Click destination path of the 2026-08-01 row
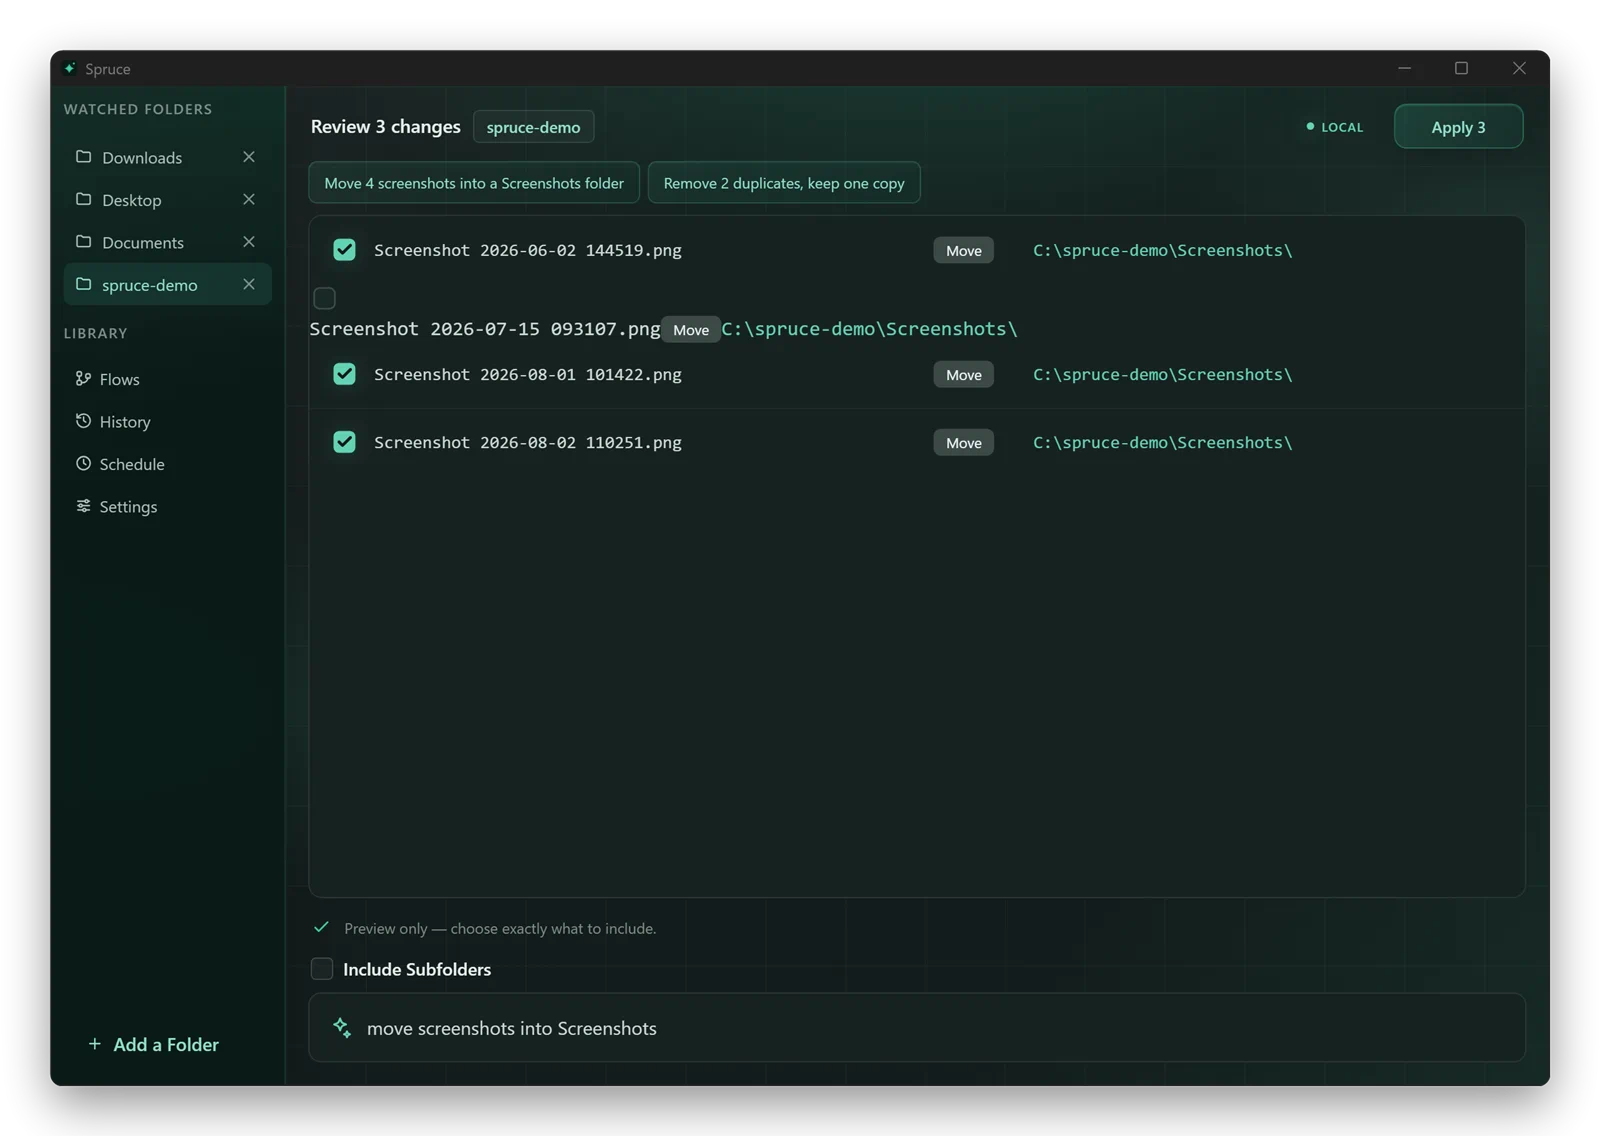 [1162, 374]
